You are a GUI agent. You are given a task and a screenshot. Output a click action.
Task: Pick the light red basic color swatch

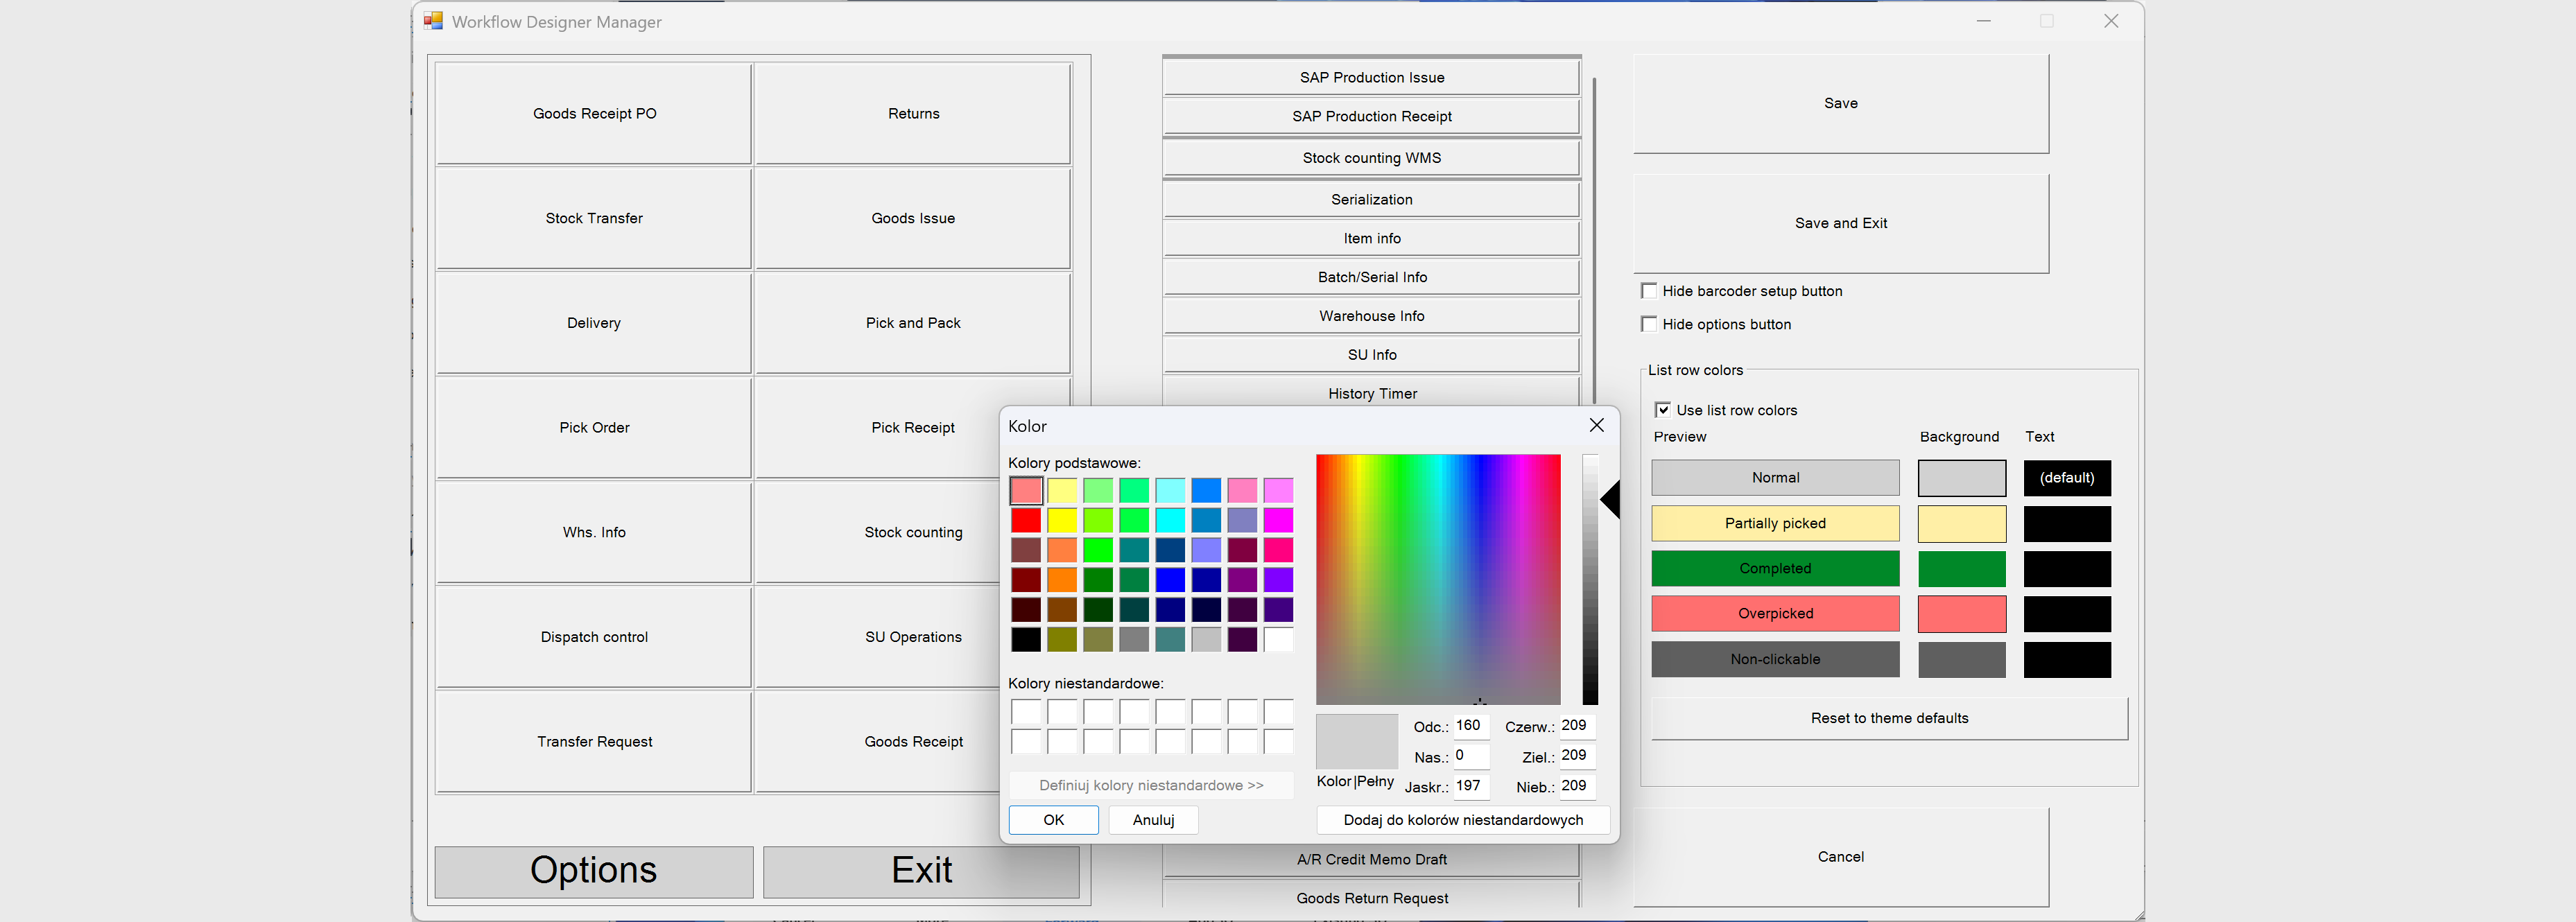(1026, 490)
